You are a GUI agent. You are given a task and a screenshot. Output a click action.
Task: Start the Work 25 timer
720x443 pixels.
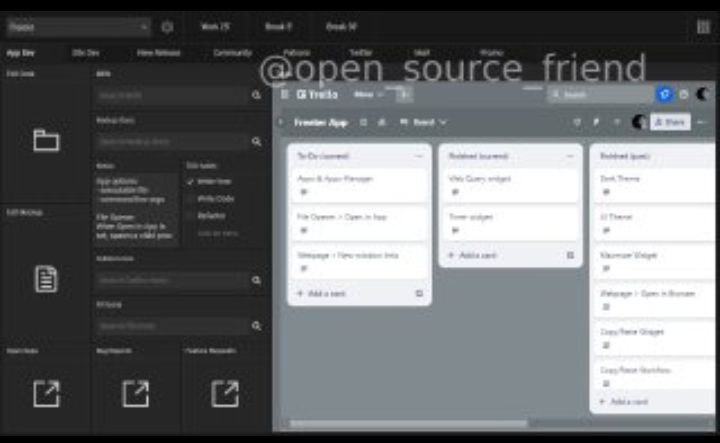(x=215, y=27)
